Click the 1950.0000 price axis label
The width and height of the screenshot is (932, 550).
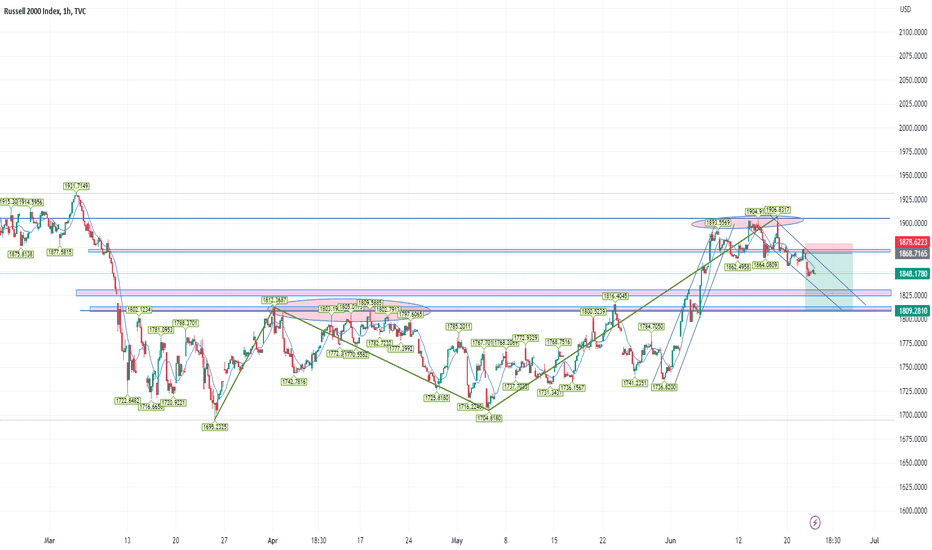(x=912, y=175)
